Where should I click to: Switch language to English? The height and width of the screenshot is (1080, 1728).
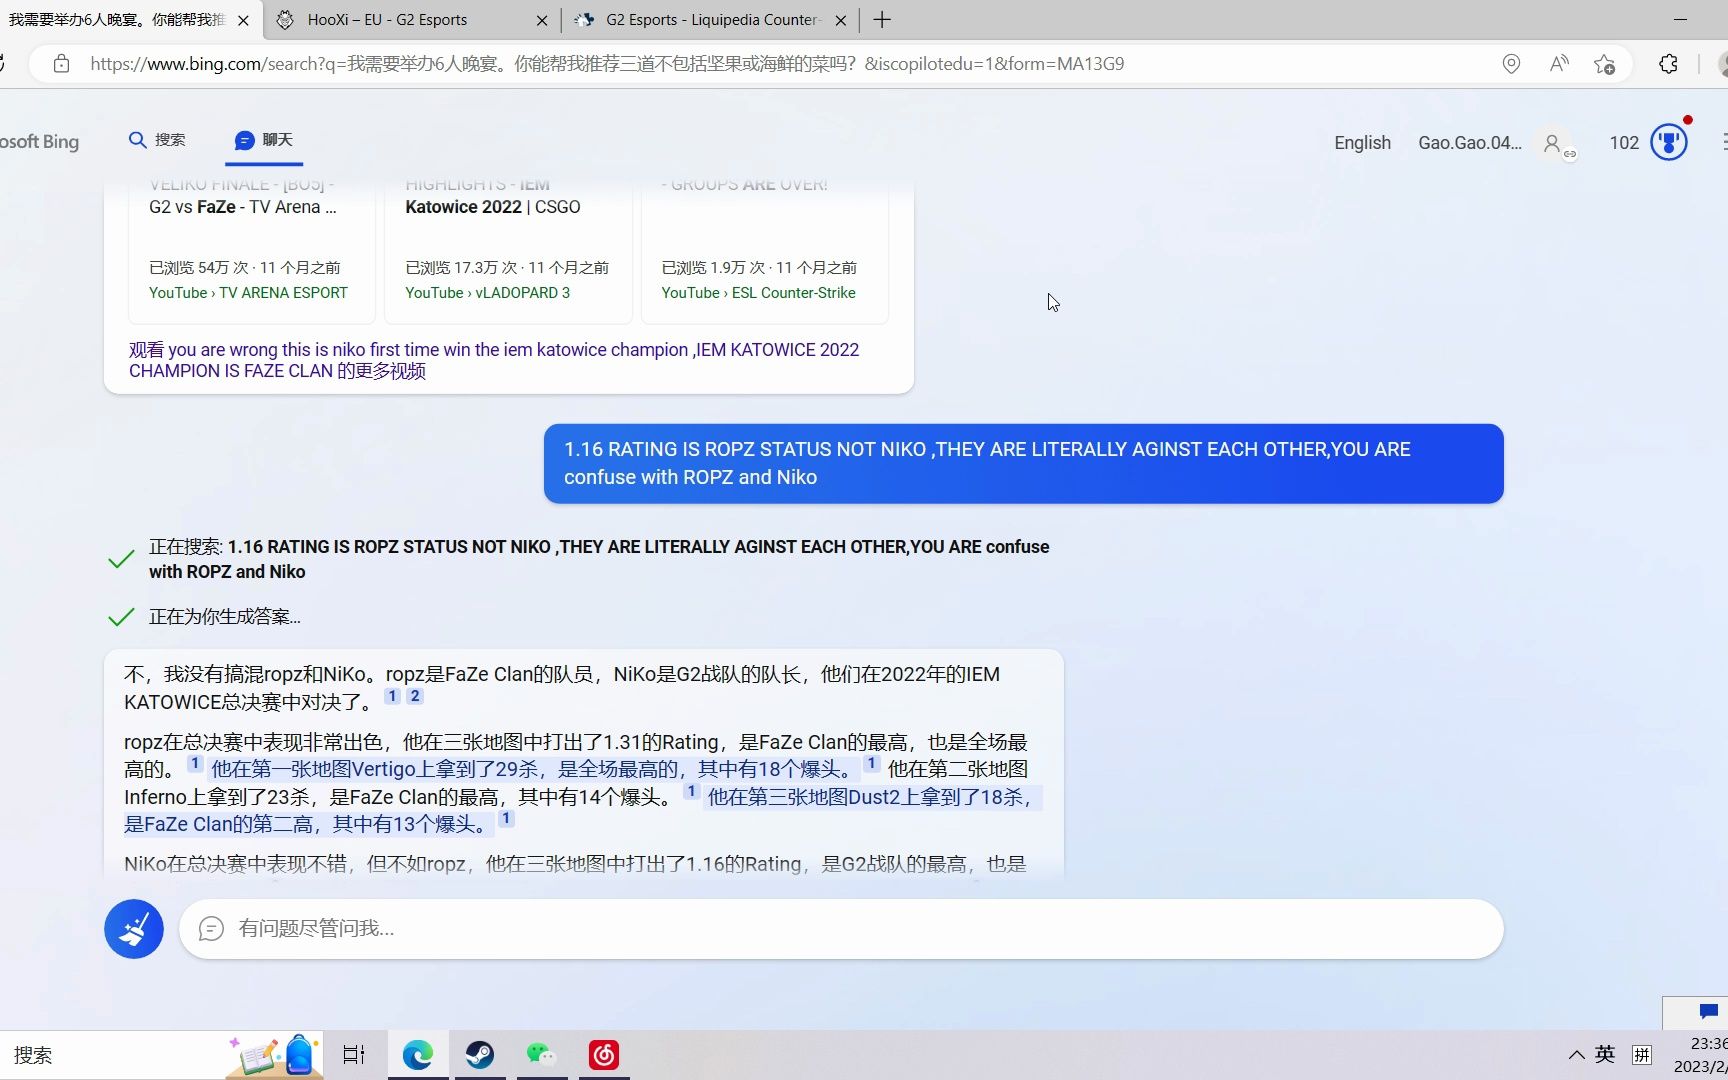(1362, 143)
